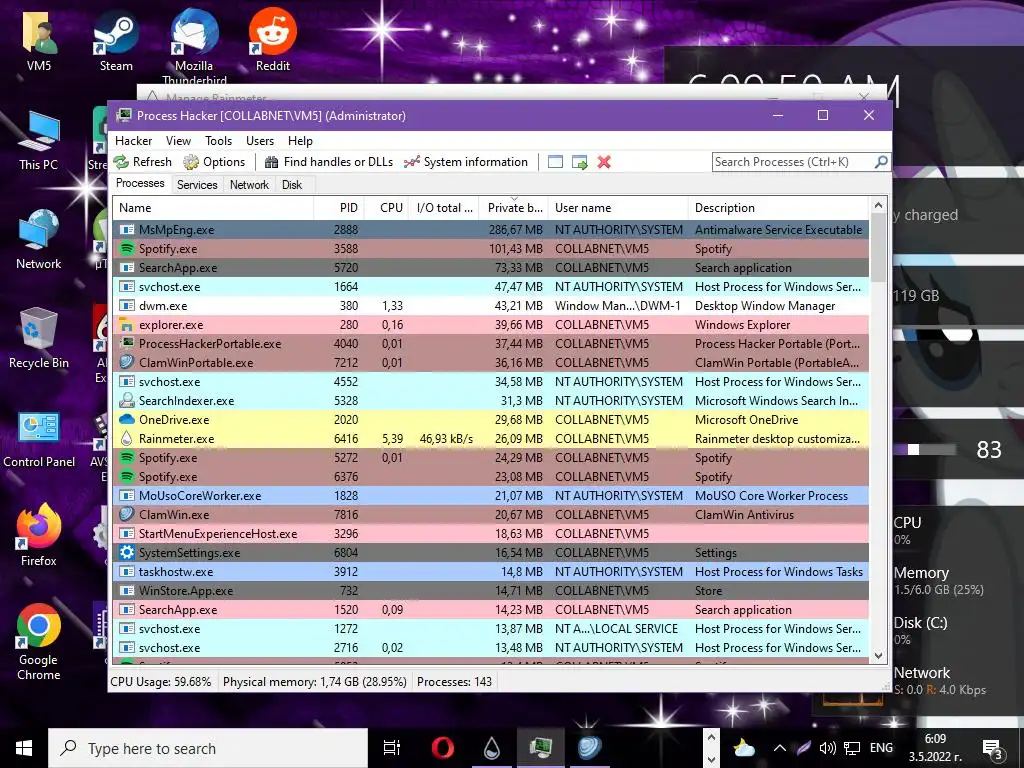Switch to the Network tab

[x=249, y=185]
